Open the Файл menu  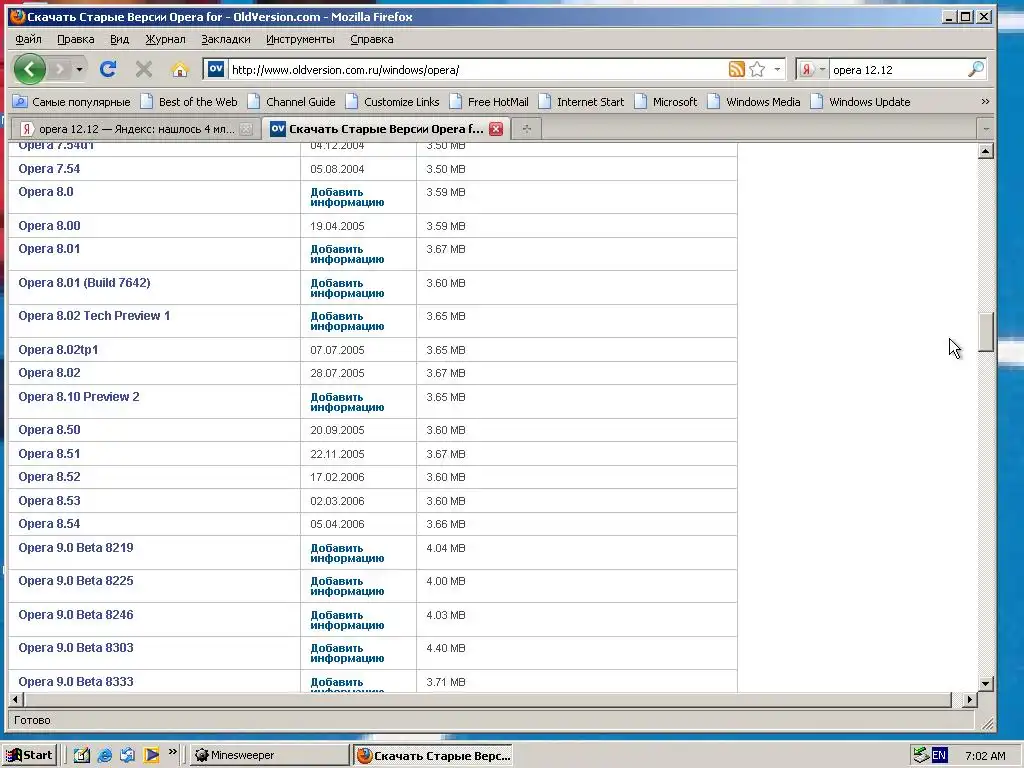click(x=28, y=39)
